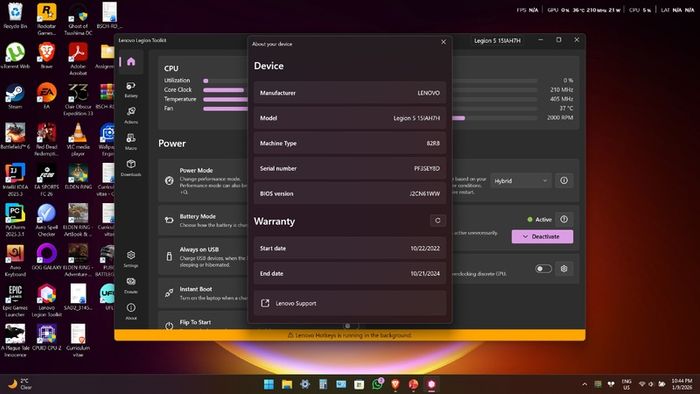Select the serial number value PF3SEY8D

click(x=427, y=169)
